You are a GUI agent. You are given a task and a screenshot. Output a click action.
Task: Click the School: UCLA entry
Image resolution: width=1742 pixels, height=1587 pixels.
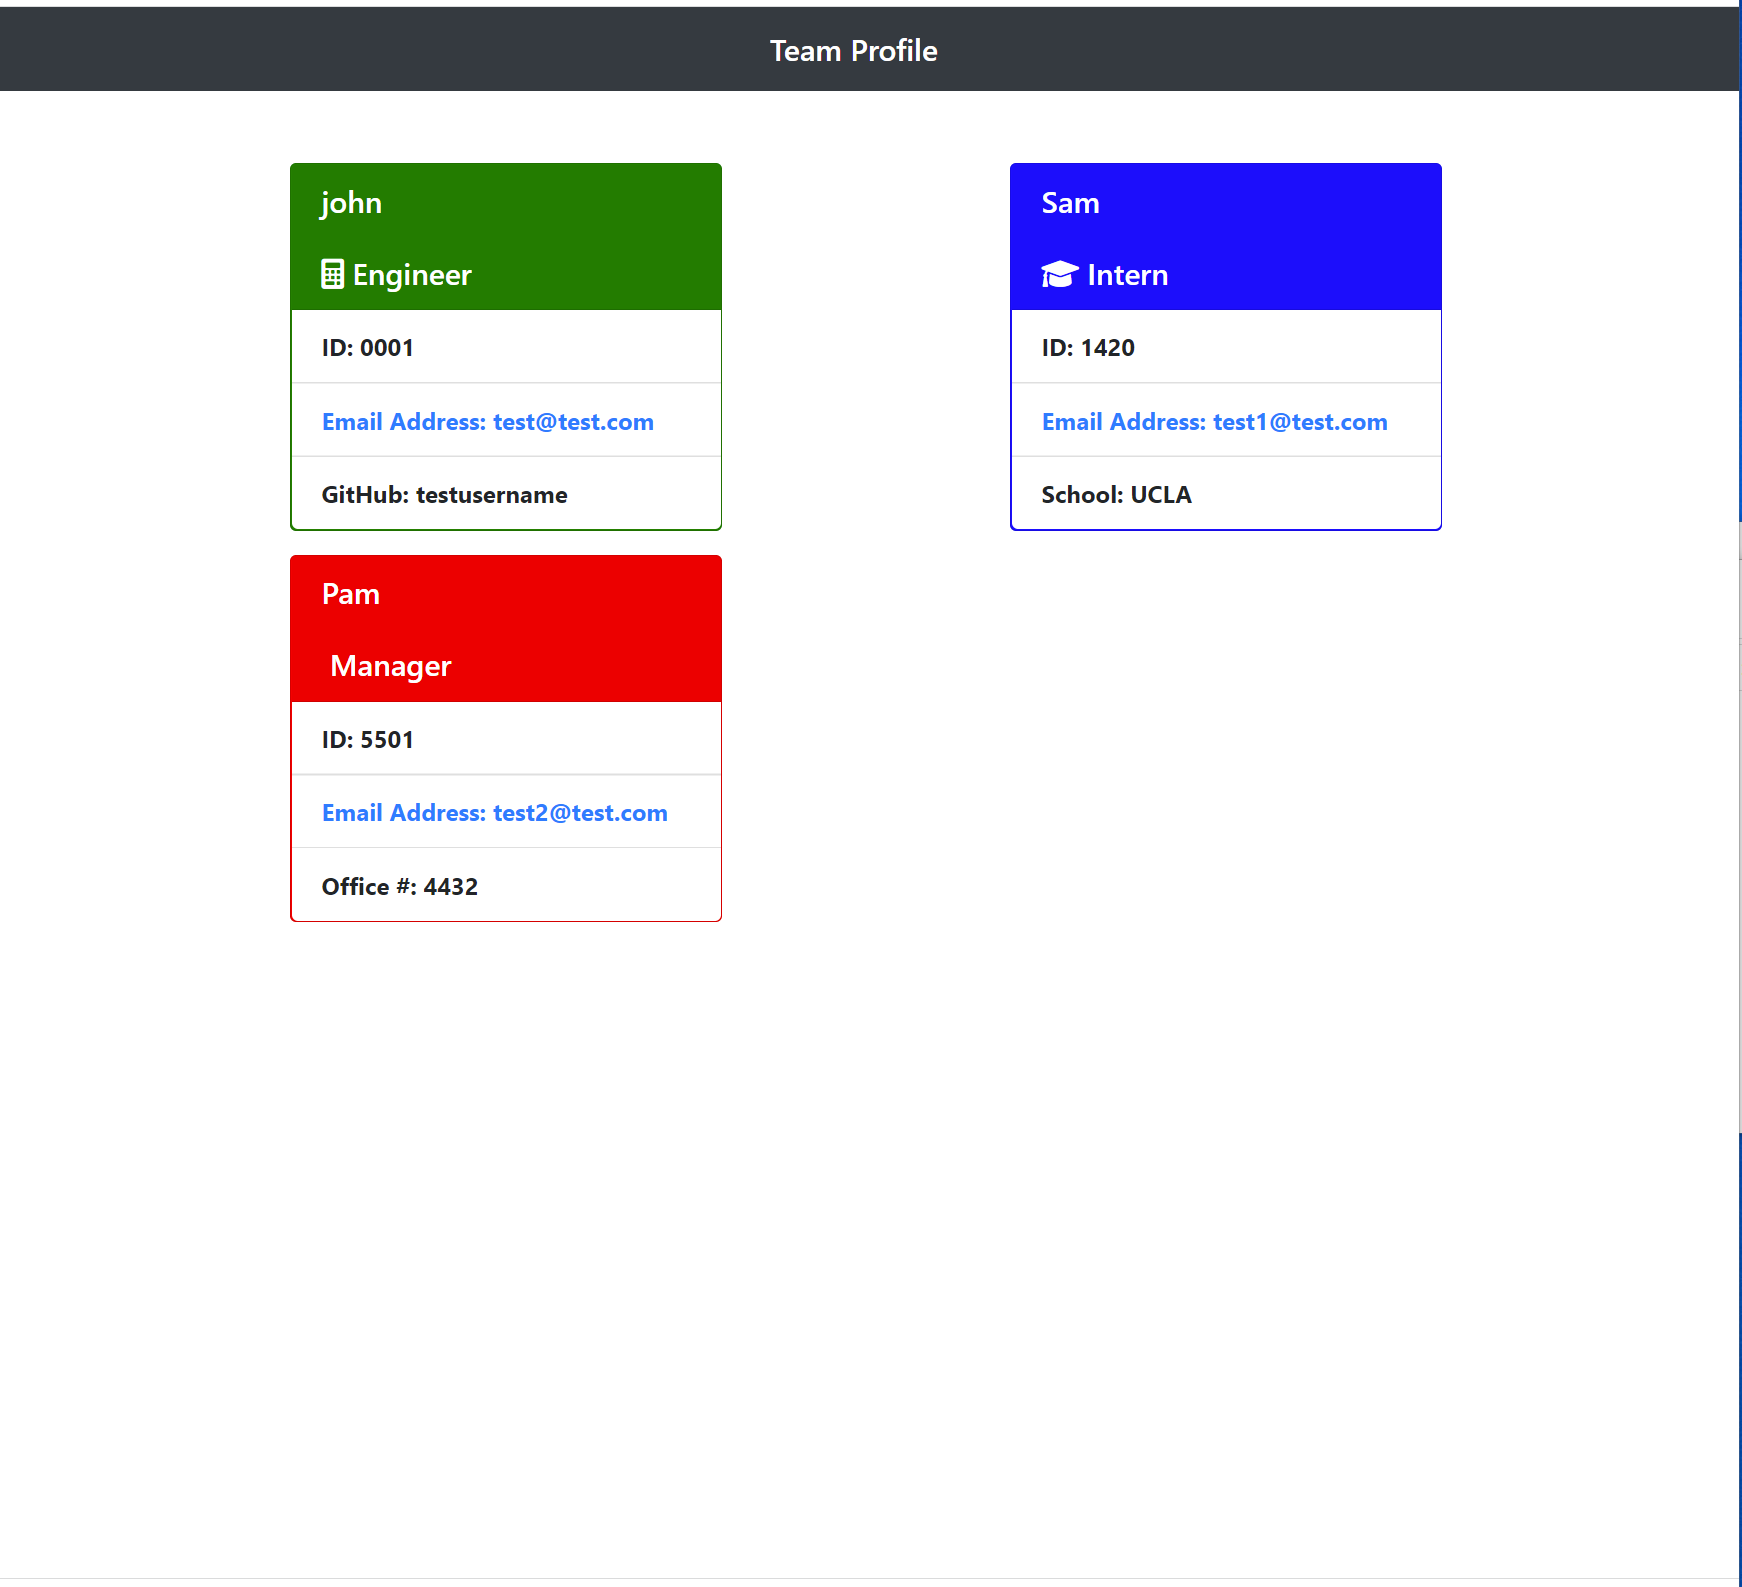1116,494
